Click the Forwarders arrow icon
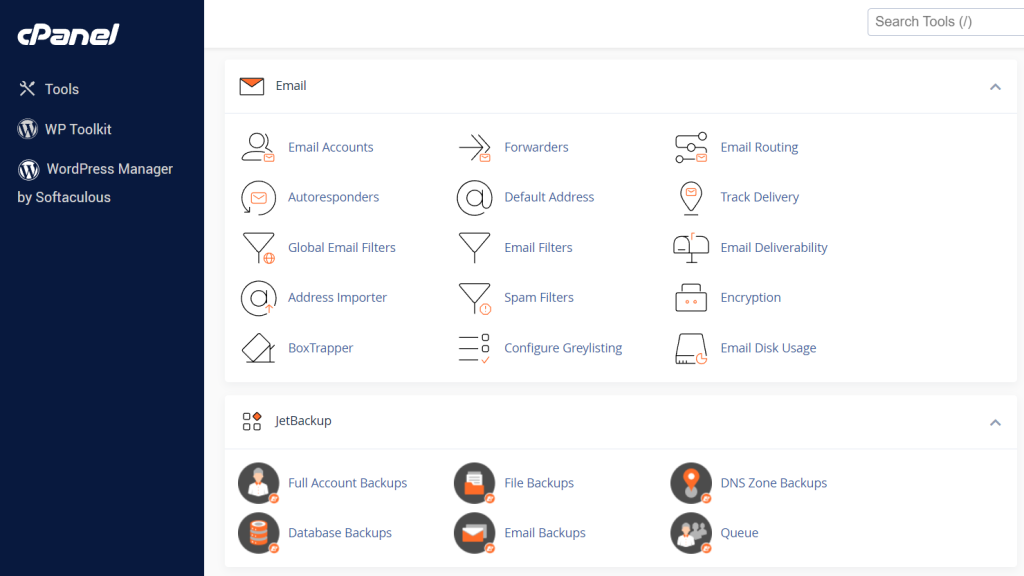1024x576 pixels. [x=475, y=148]
